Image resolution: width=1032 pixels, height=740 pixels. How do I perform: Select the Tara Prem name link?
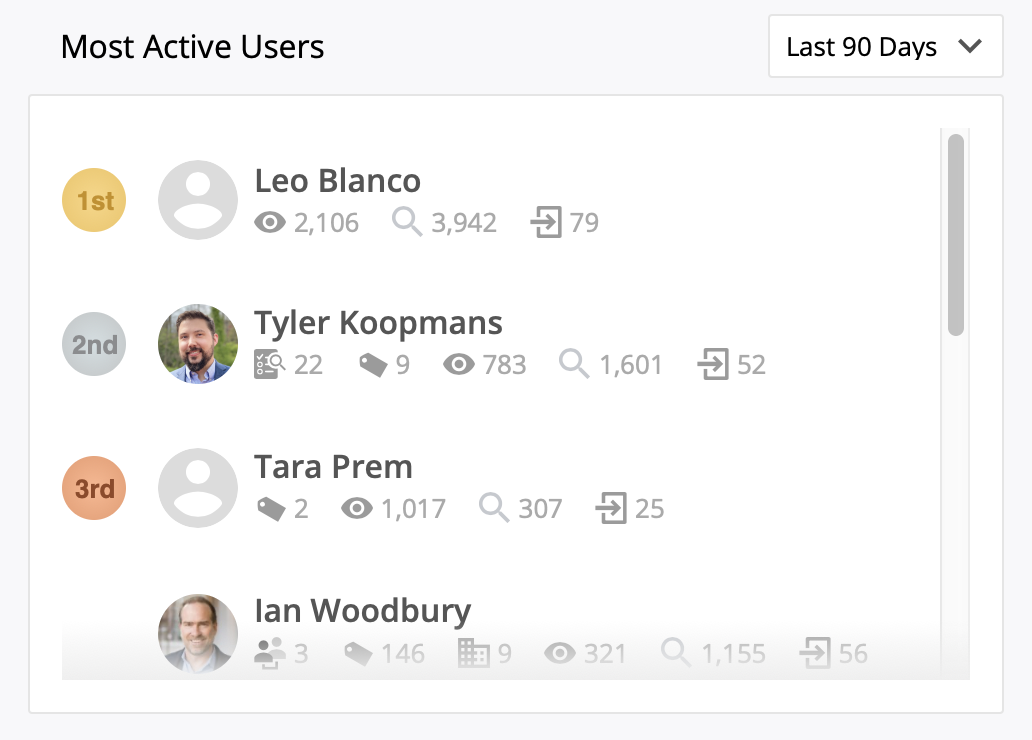[x=333, y=467]
